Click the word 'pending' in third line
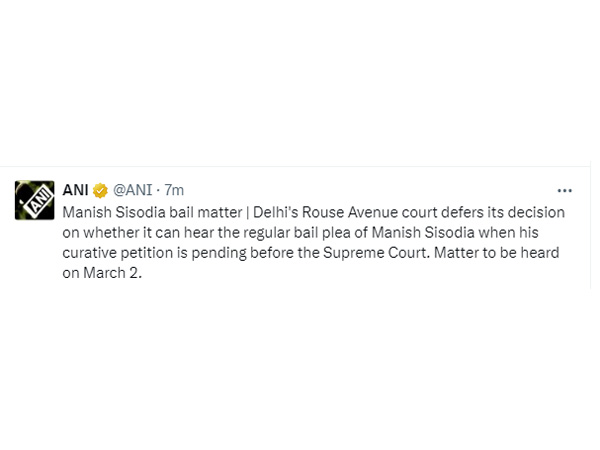This screenshot has height=450, width=600. 219,253
